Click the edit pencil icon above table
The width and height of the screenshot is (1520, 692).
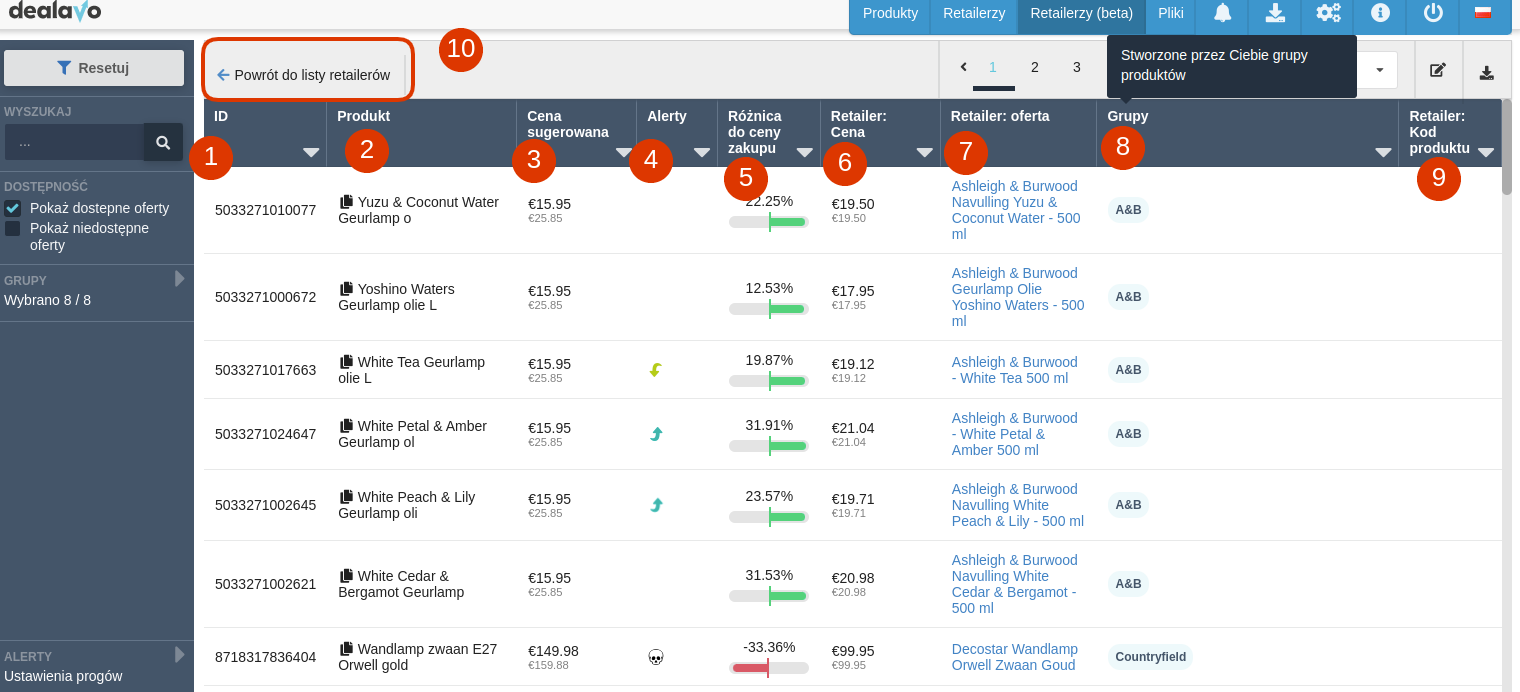click(1438, 71)
